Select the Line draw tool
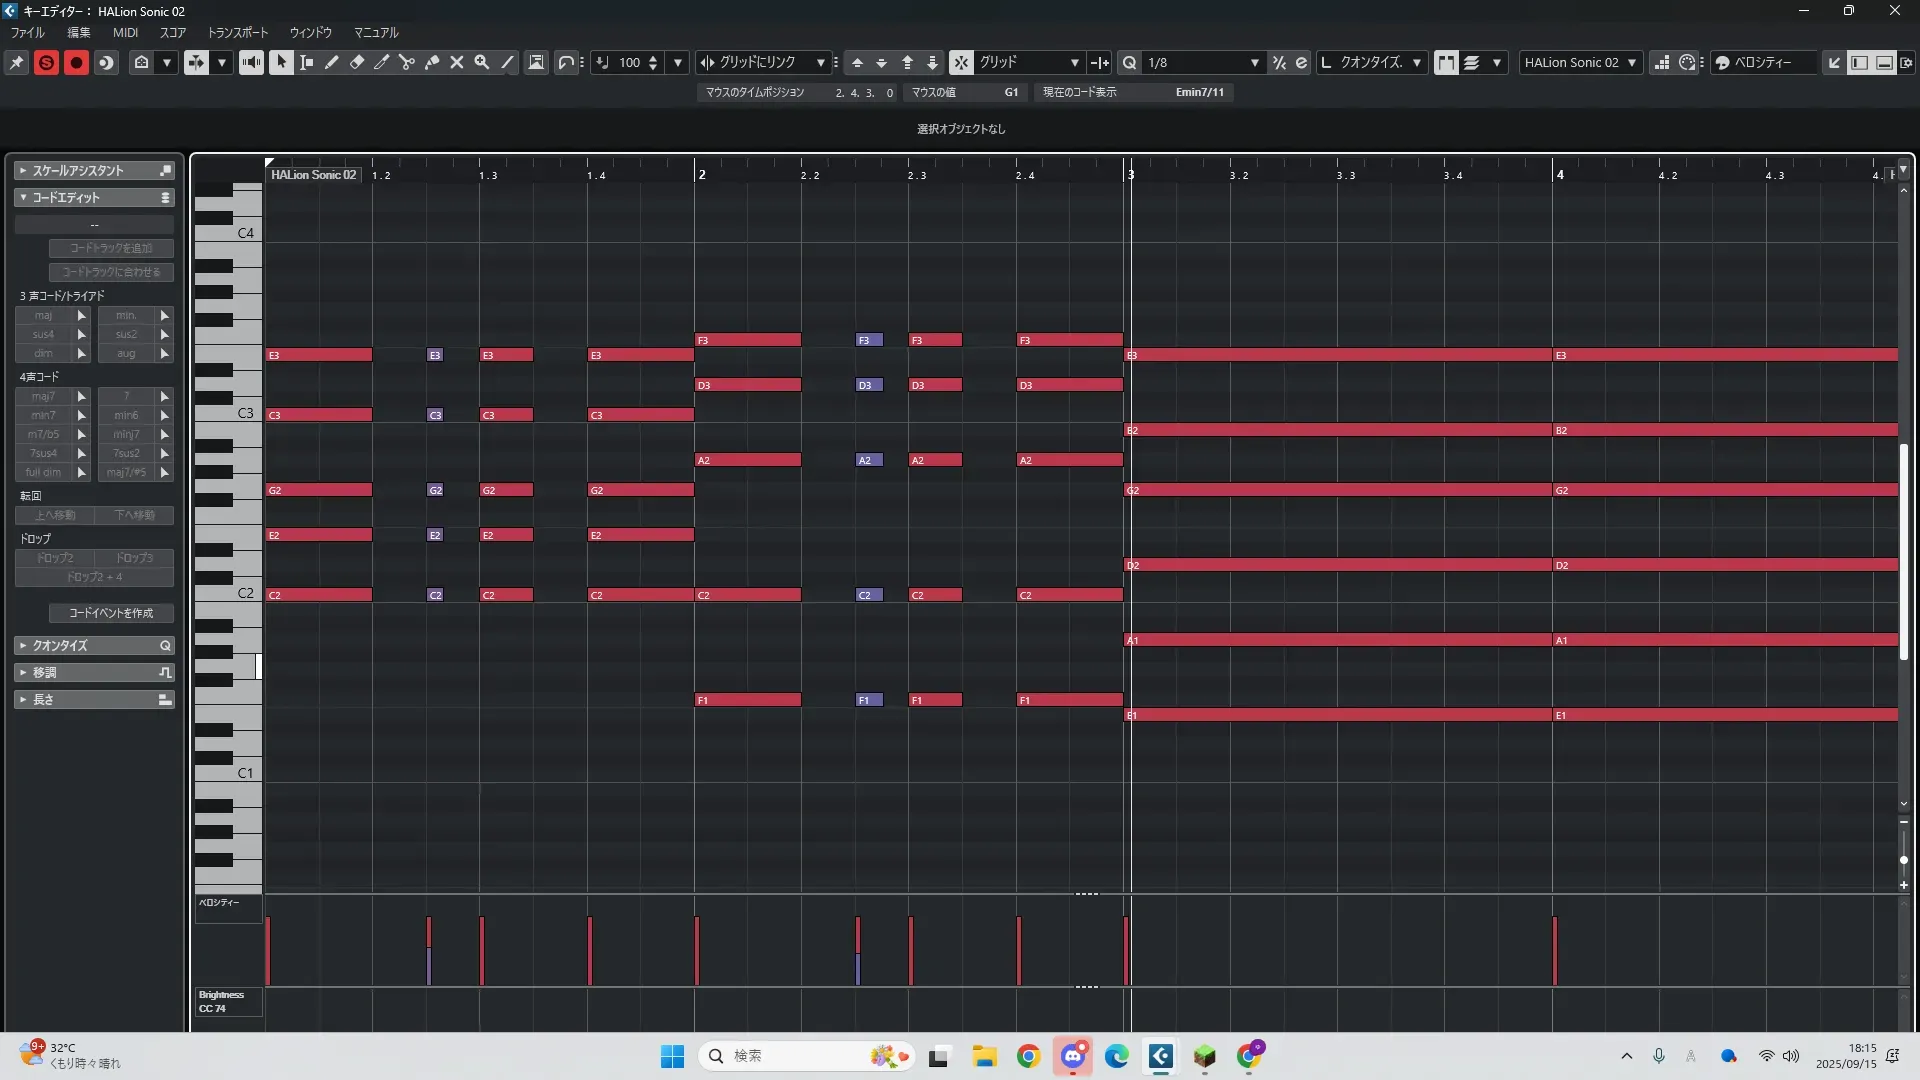 coord(508,62)
